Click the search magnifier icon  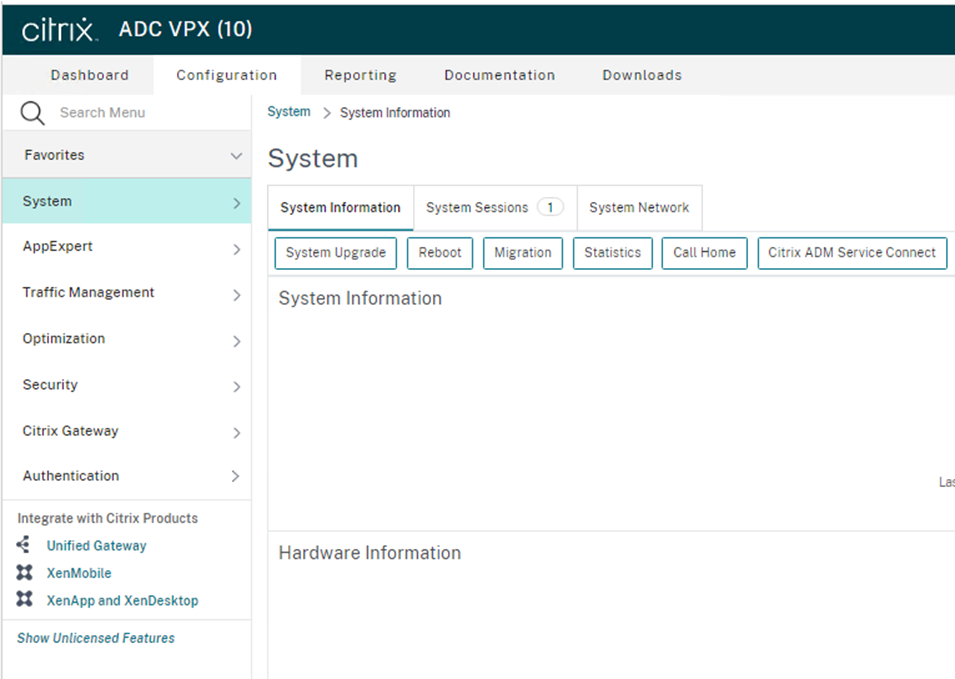[x=32, y=113]
